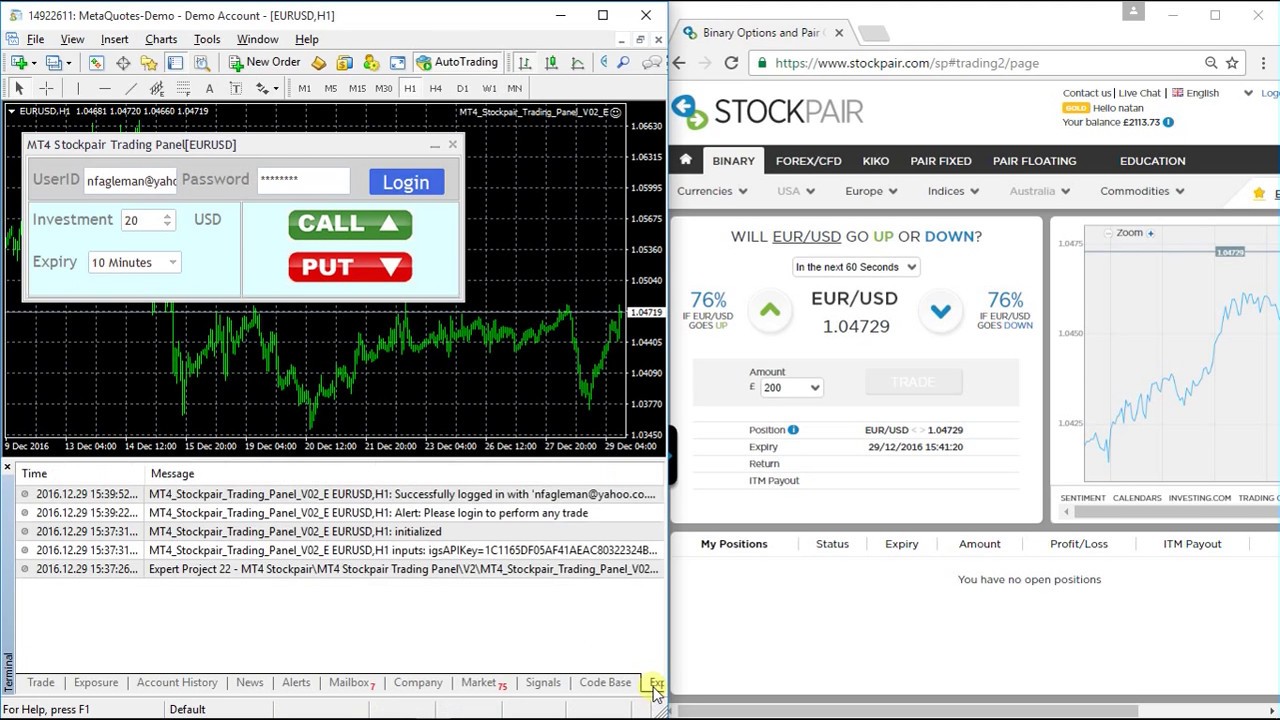Open New Chart icon in MetaTrader toolbar
1280x720 pixels.
(x=19, y=62)
